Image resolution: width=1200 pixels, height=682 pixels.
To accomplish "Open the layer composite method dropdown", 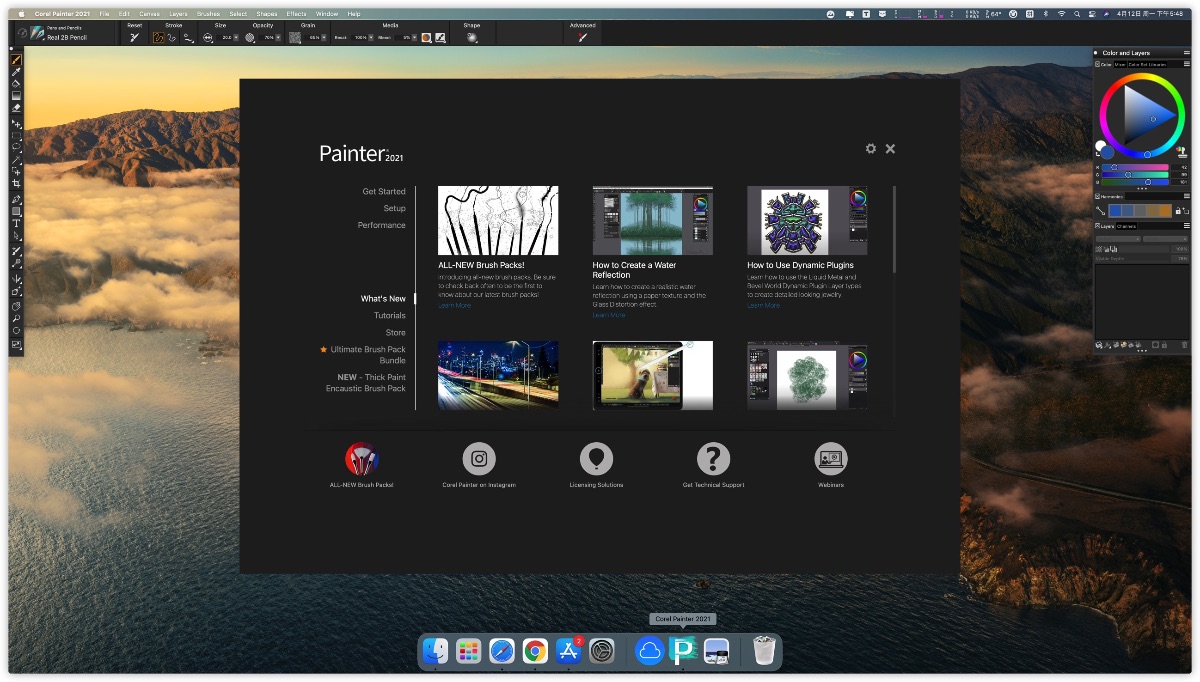I will coord(1119,239).
